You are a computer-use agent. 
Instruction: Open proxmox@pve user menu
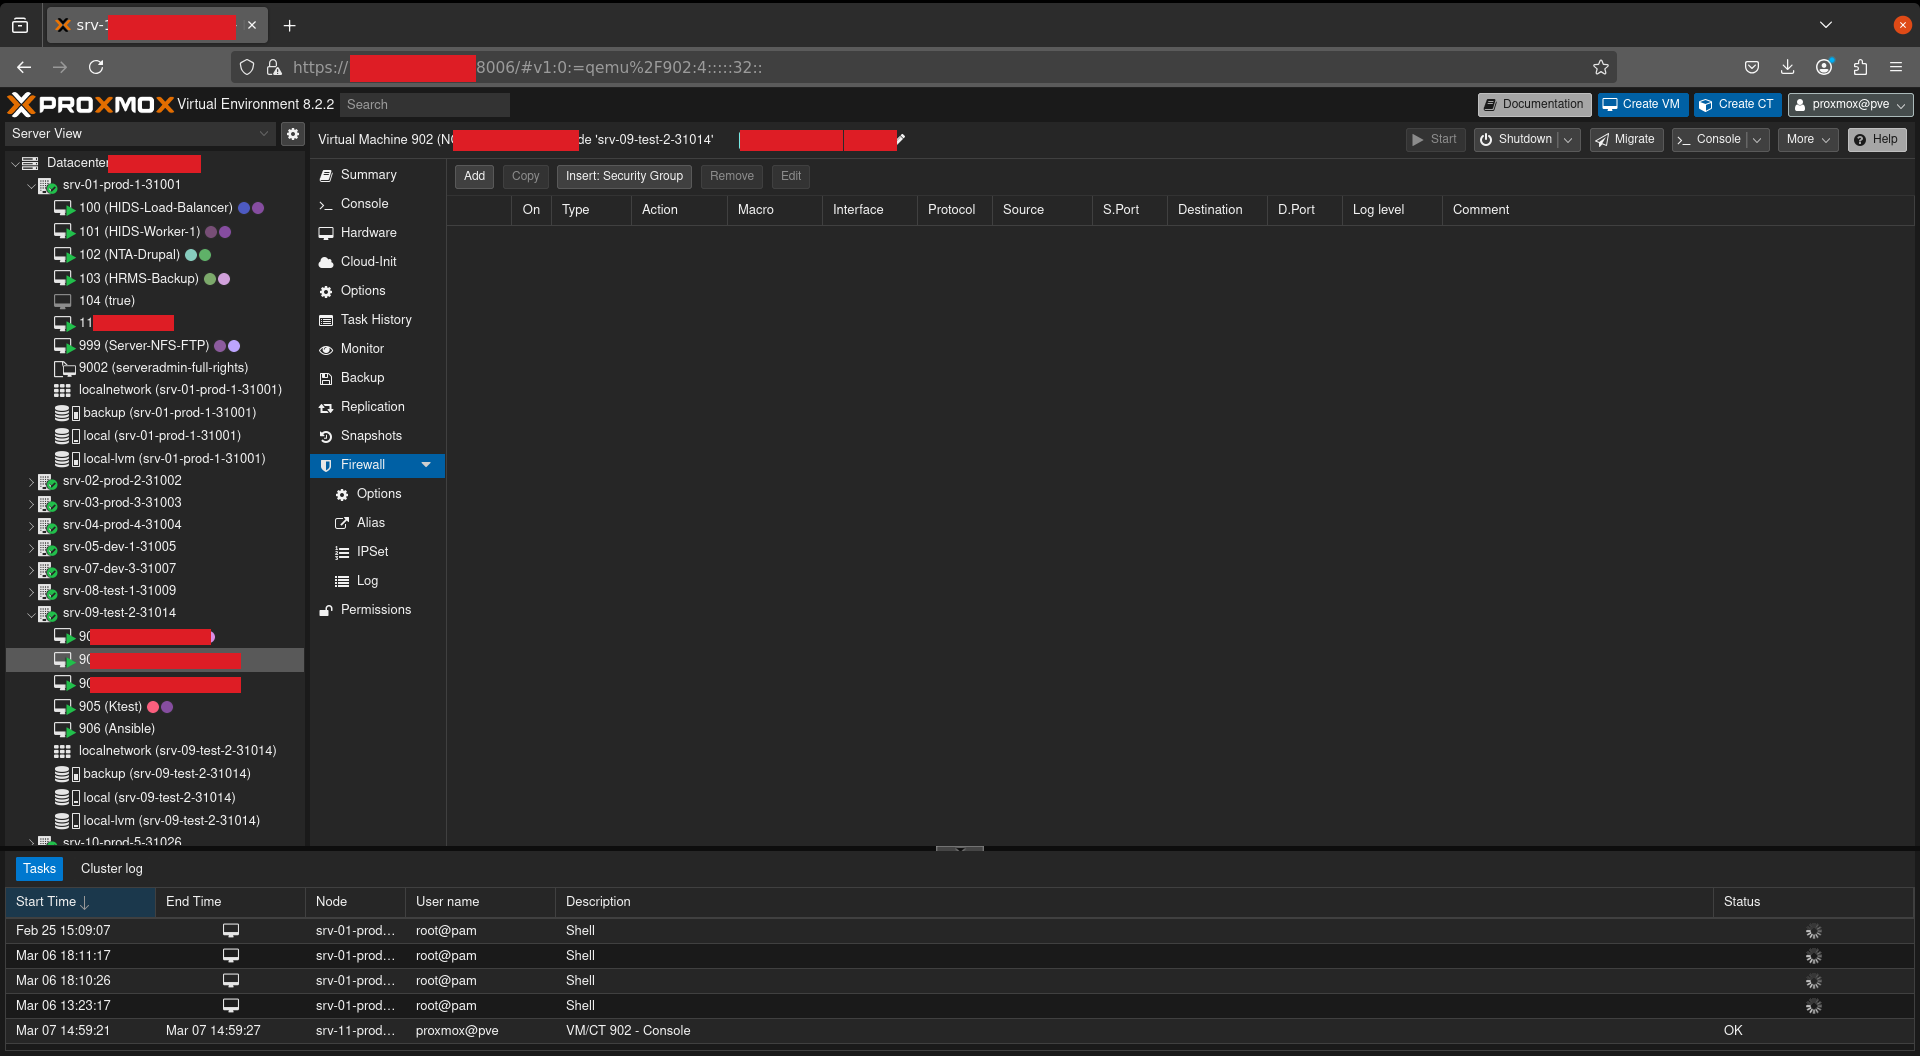1850,105
